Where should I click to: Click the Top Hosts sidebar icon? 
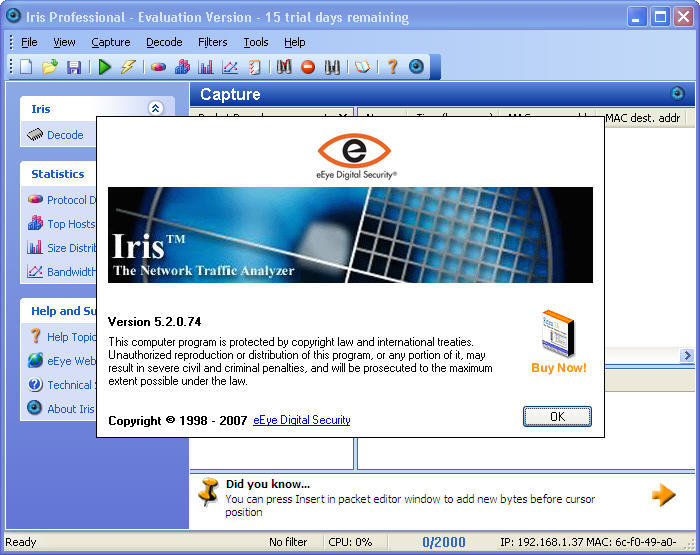[x=35, y=223]
